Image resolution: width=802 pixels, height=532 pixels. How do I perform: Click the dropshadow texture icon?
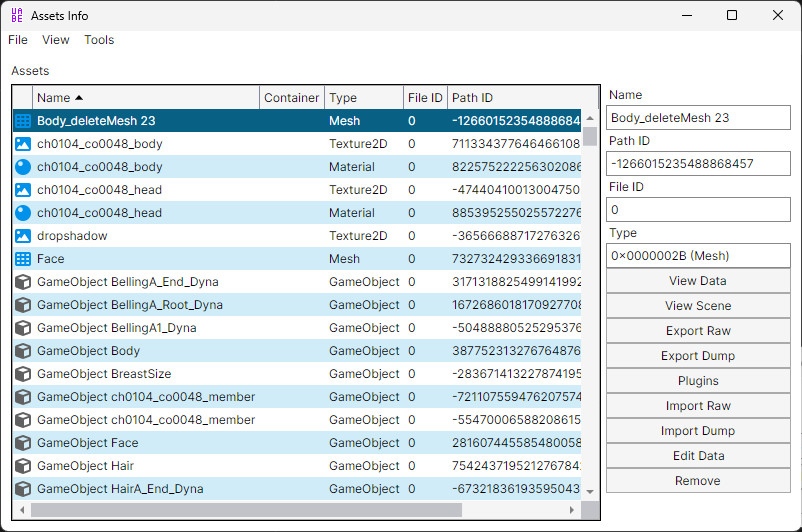pyautogui.click(x=23, y=236)
